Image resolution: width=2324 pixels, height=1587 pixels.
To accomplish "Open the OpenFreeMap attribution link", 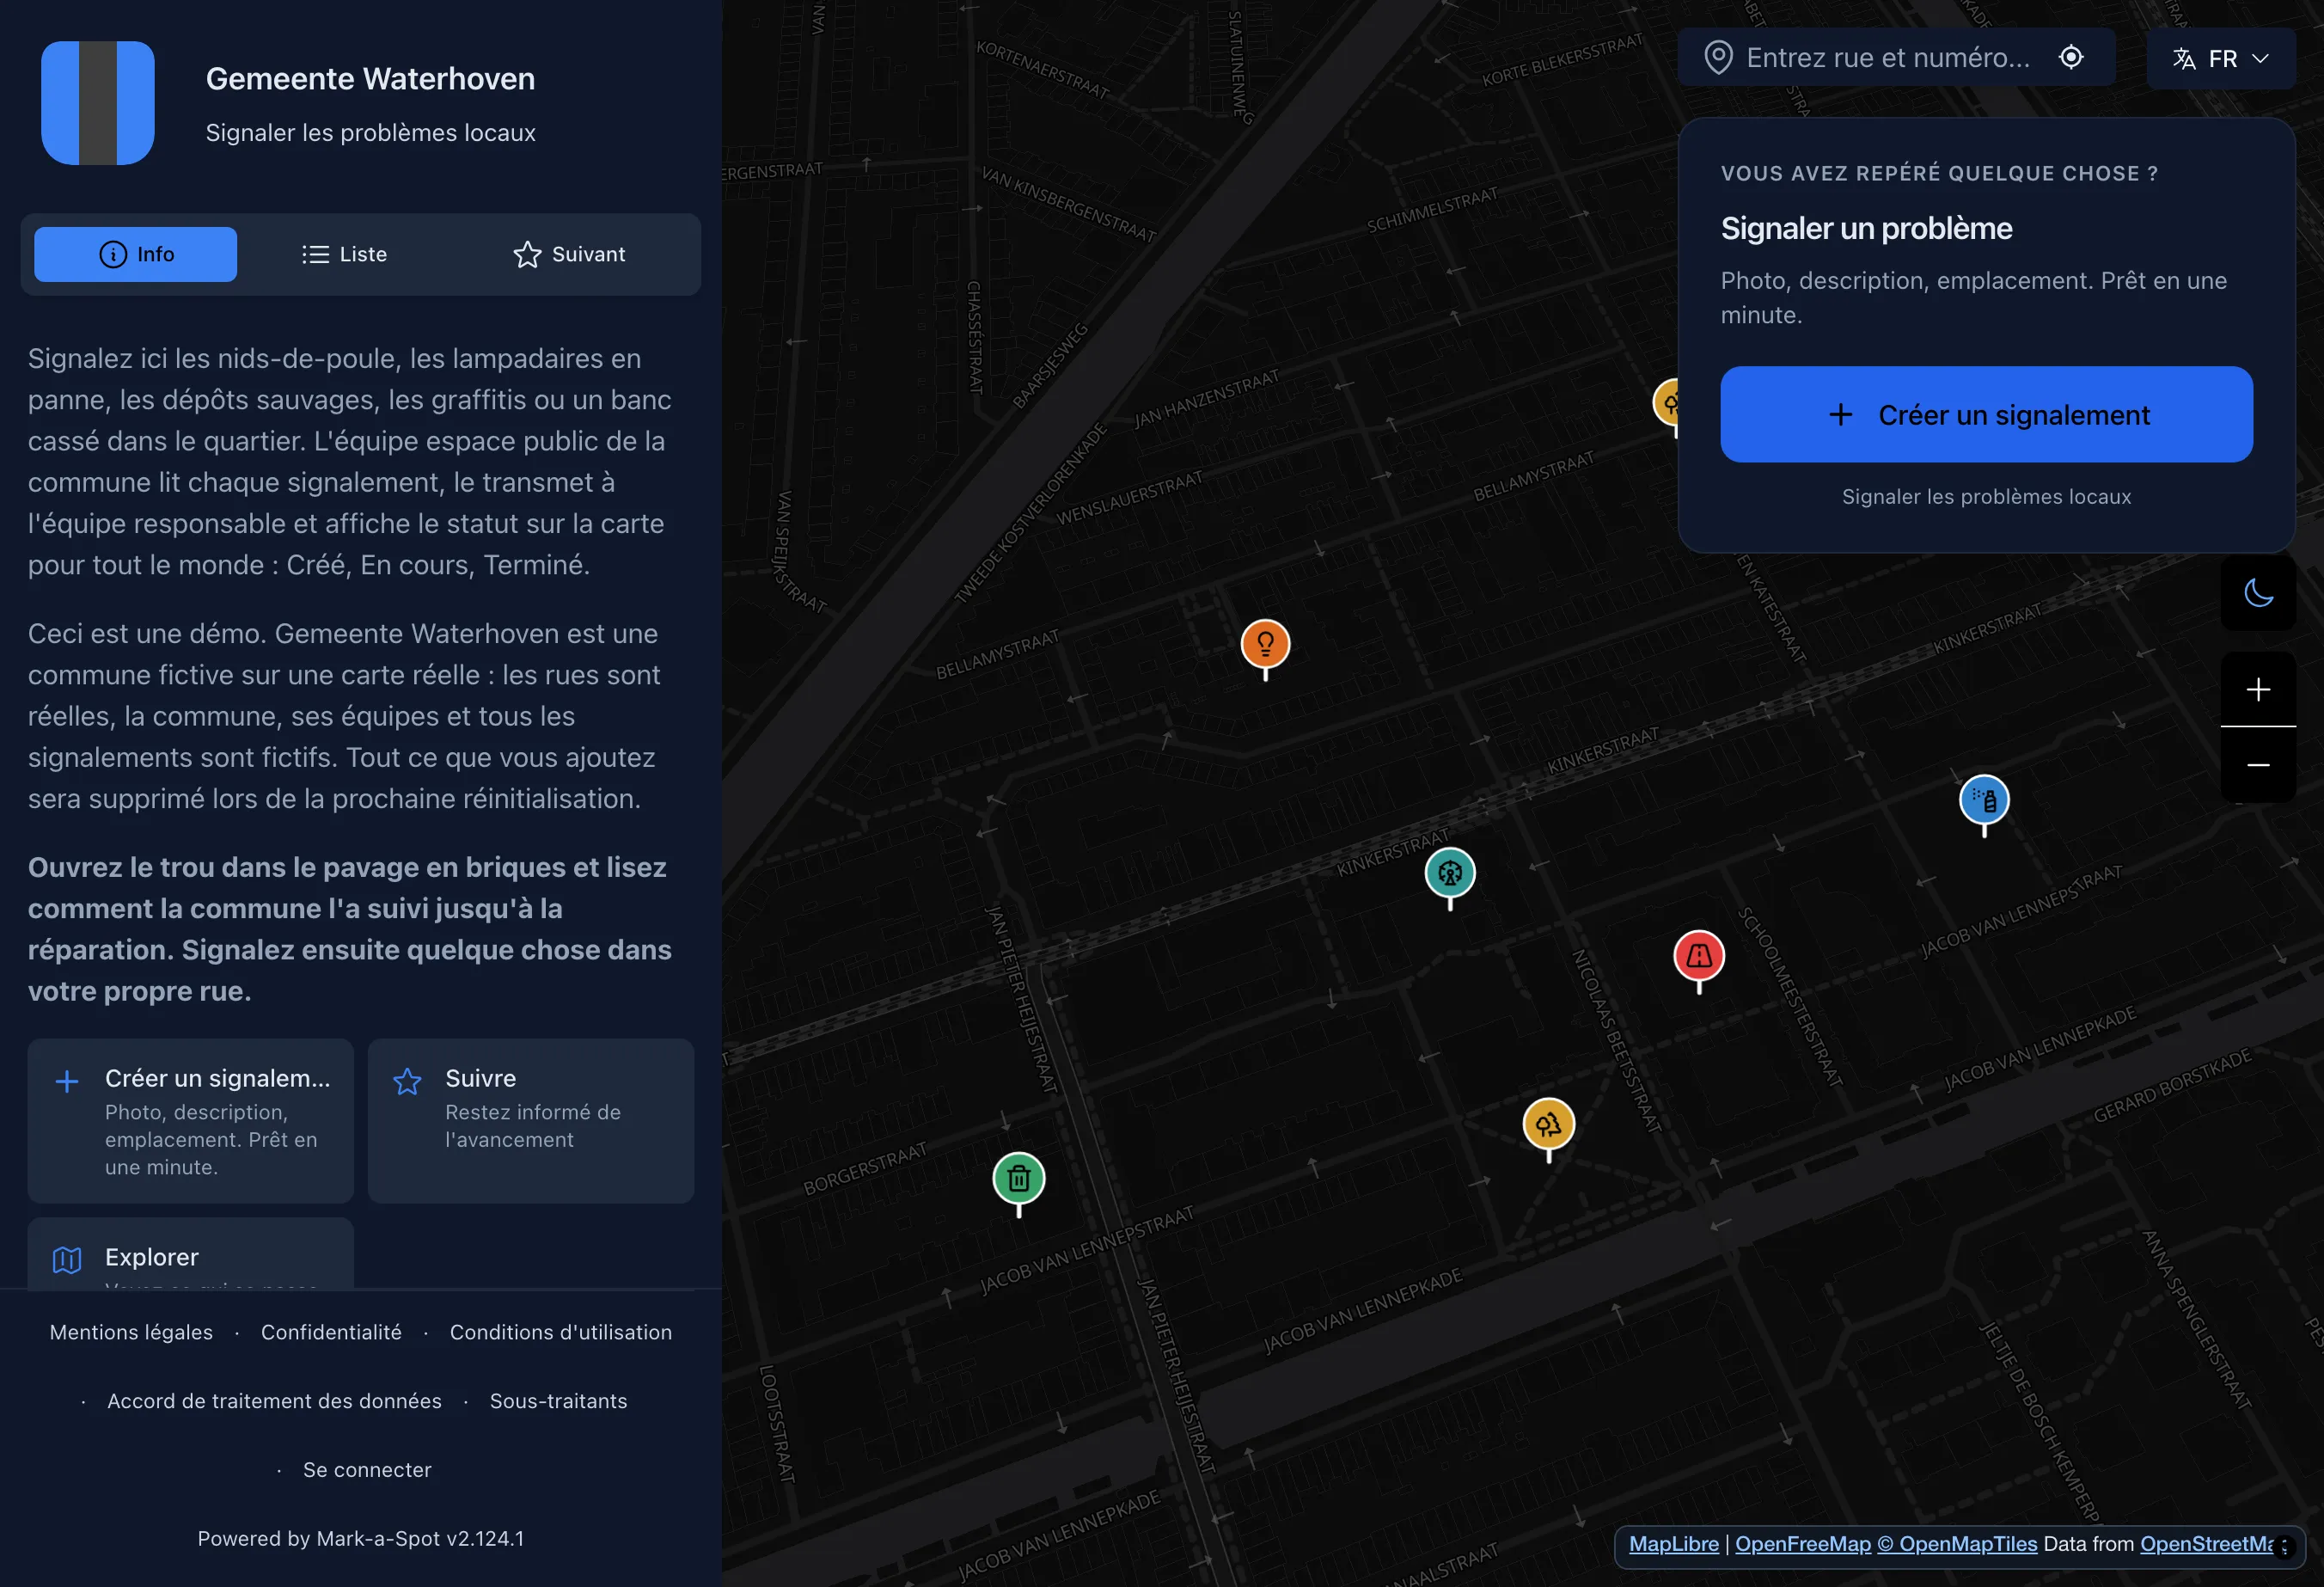I will click(1802, 1544).
